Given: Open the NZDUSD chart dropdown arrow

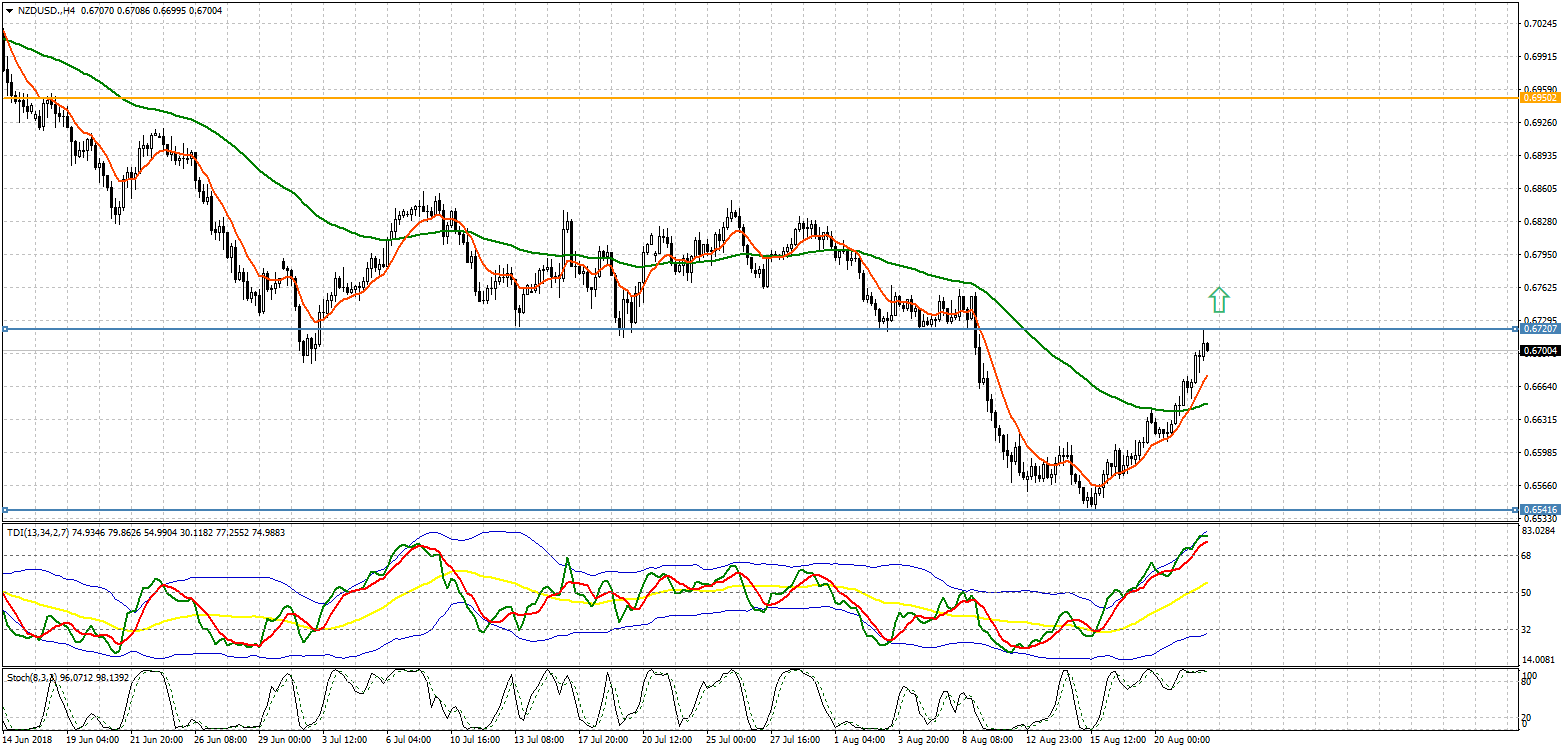Looking at the screenshot, I should click(x=8, y=10).
